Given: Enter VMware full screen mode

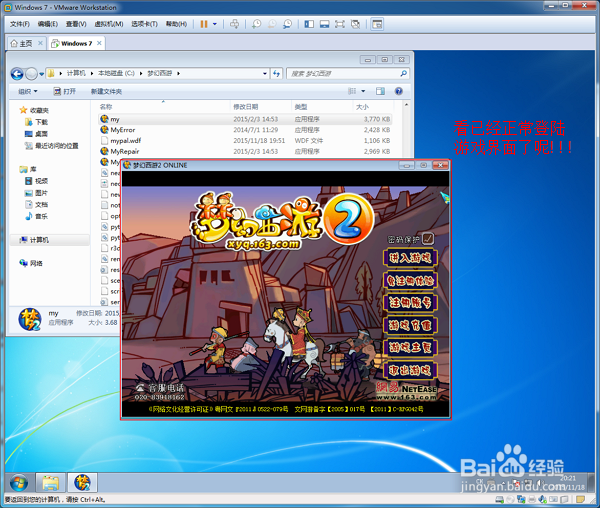Looking at the screenshot, I should point(340,24).
